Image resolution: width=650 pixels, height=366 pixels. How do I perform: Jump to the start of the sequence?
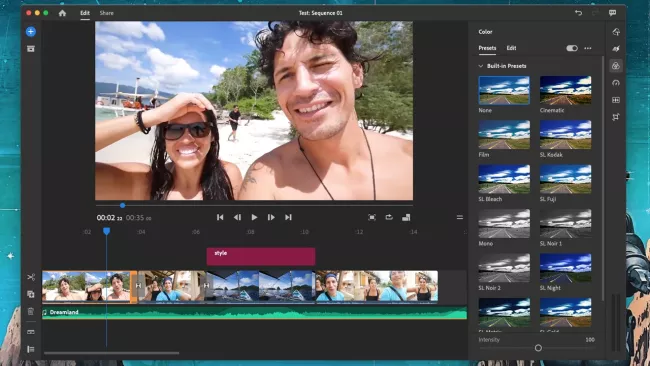point(220,217)
